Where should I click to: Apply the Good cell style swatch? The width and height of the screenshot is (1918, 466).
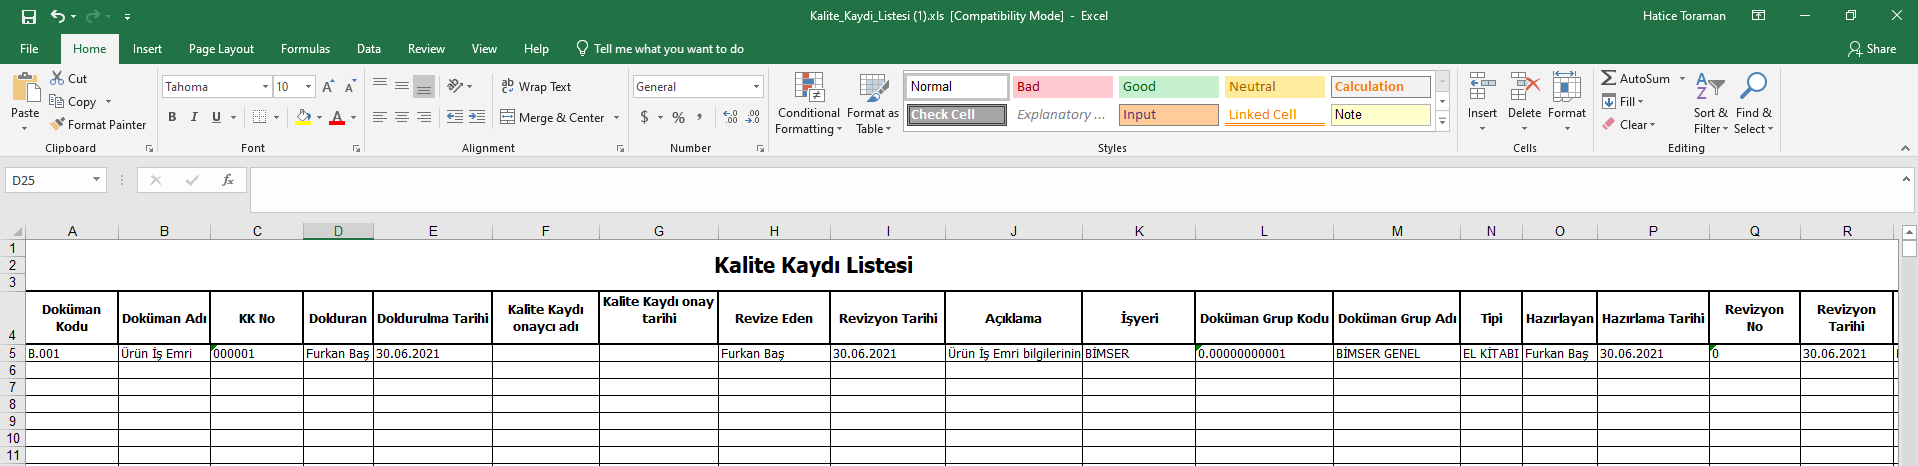click(x=1167, y=87)
